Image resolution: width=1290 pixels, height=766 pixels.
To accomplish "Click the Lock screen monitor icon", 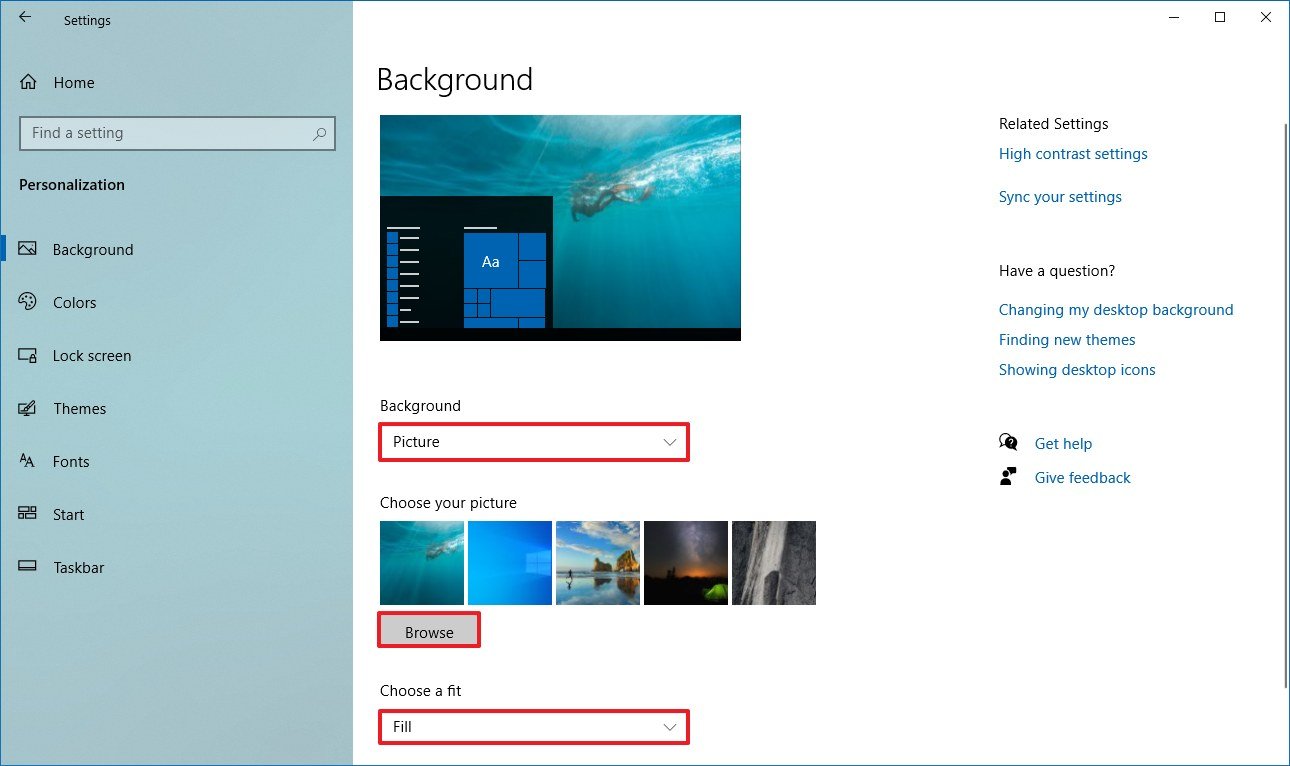I will point(27,355).
